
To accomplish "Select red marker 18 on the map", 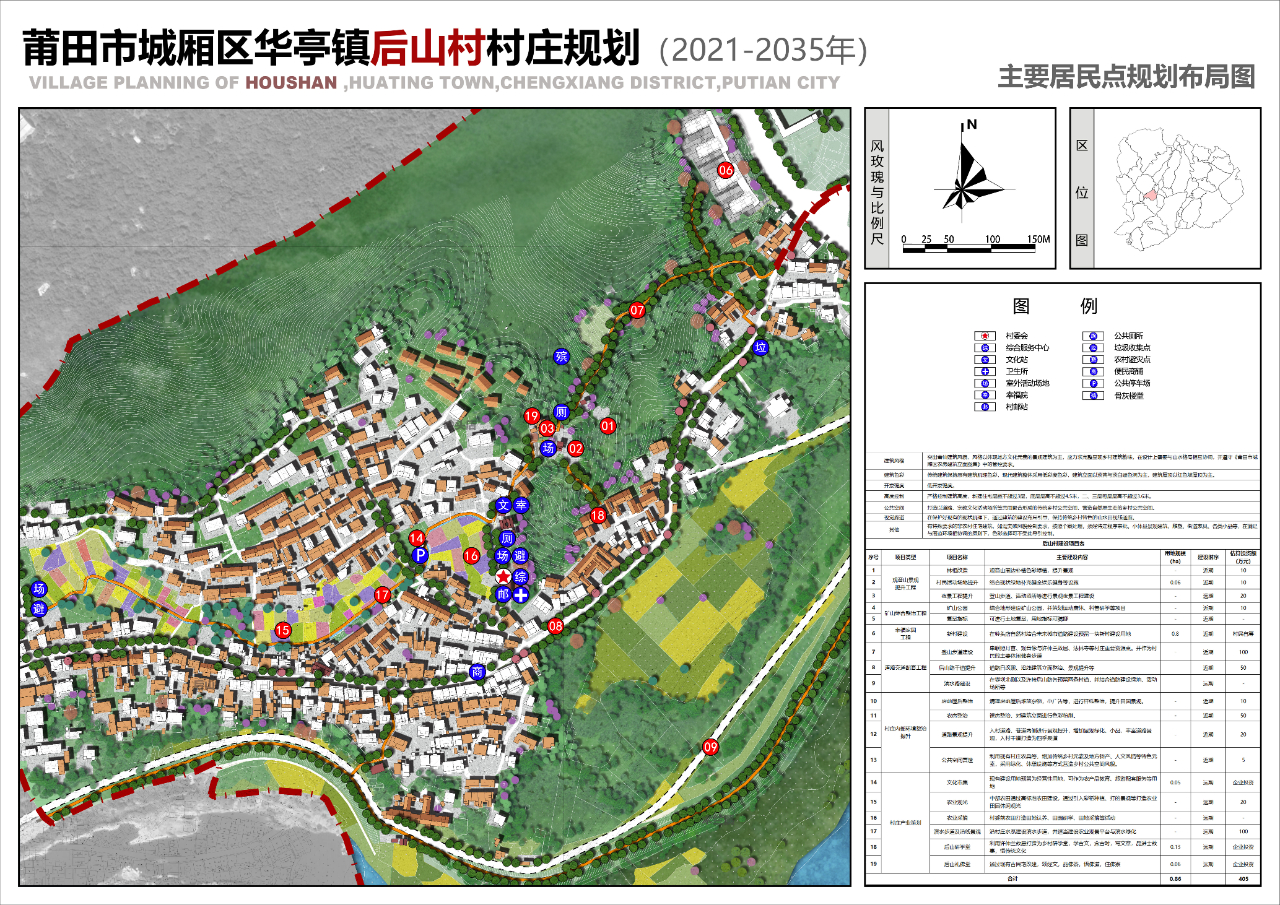I will pos(598,516).
